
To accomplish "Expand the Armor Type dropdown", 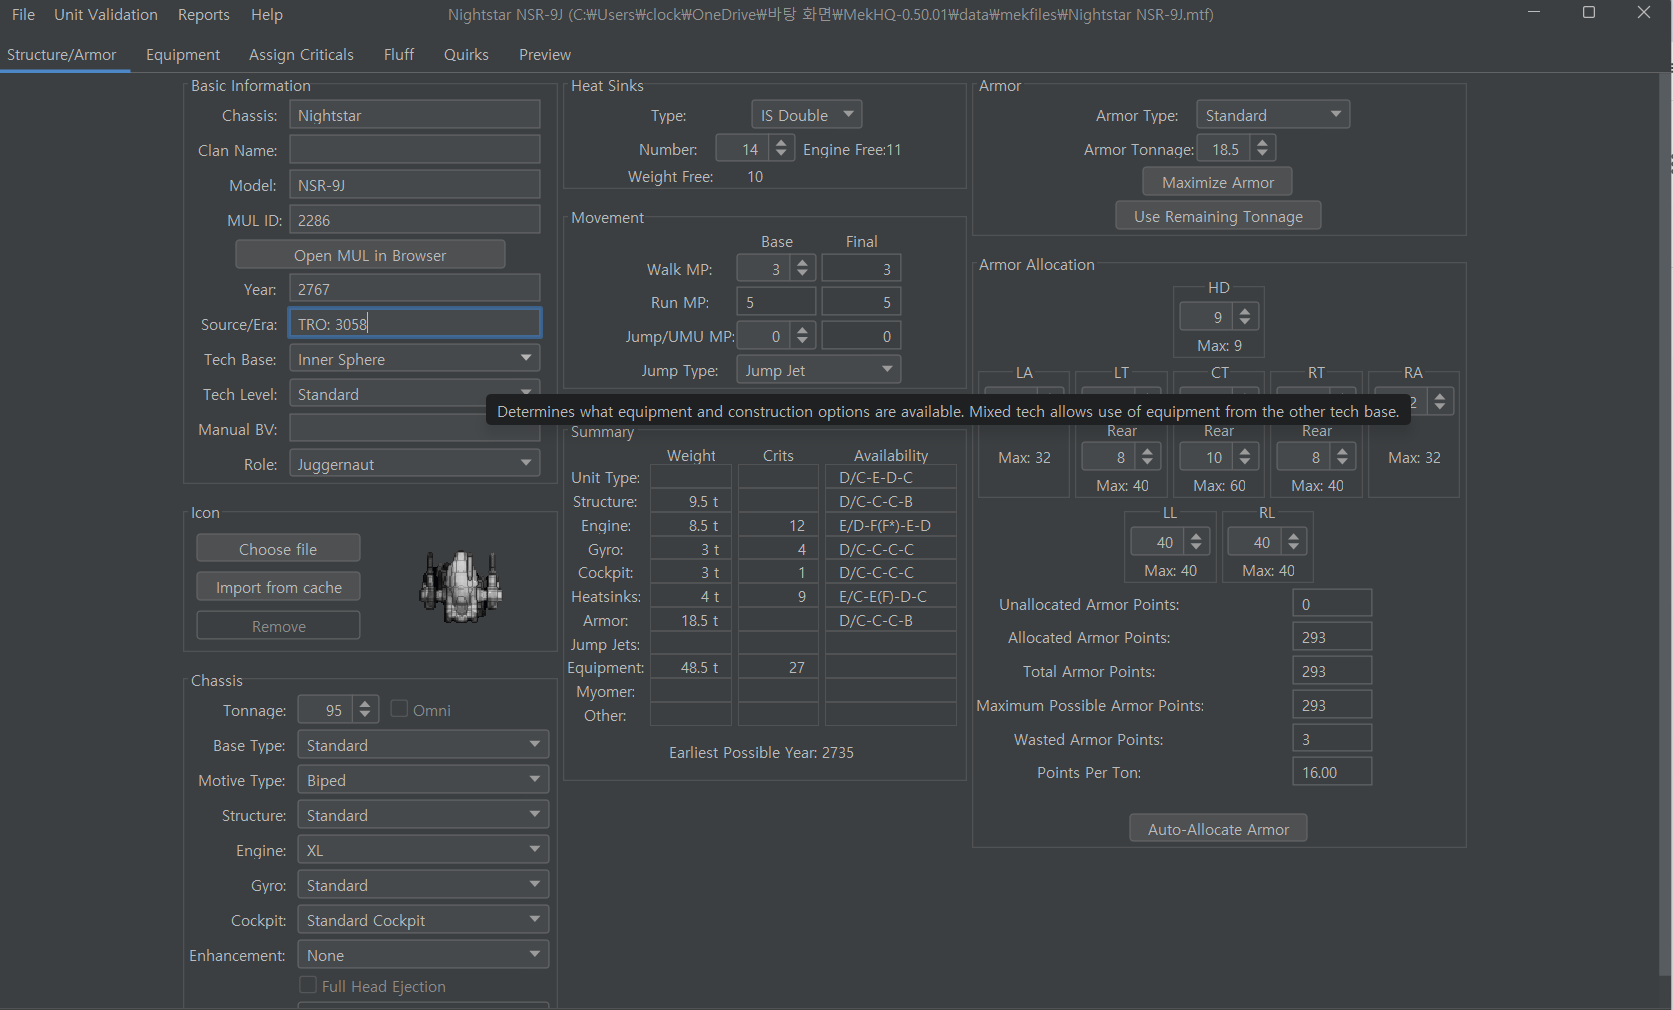I will 1272,115.
